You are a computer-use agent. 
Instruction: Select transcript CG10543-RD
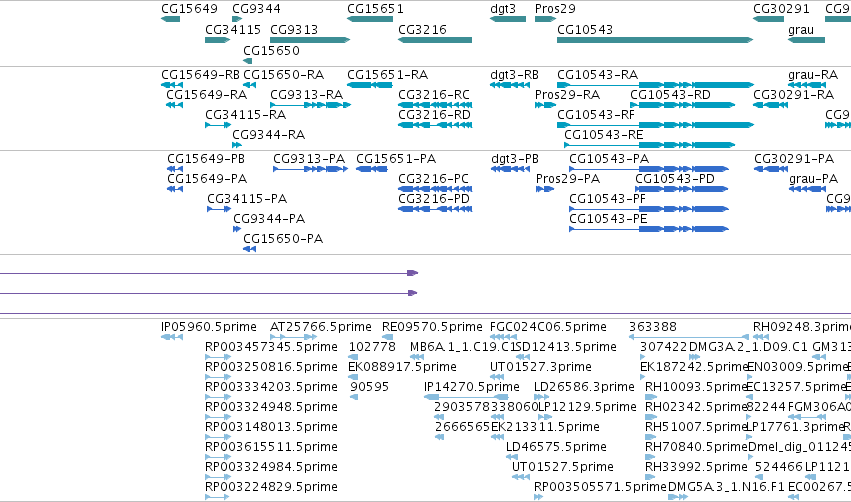pos(683,105)
